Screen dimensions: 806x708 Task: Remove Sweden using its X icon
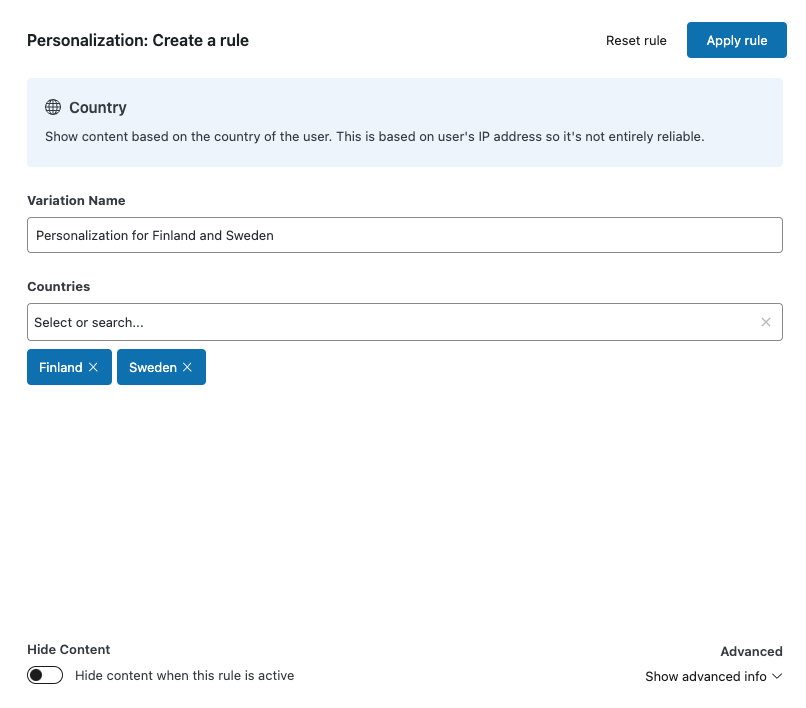187,367
